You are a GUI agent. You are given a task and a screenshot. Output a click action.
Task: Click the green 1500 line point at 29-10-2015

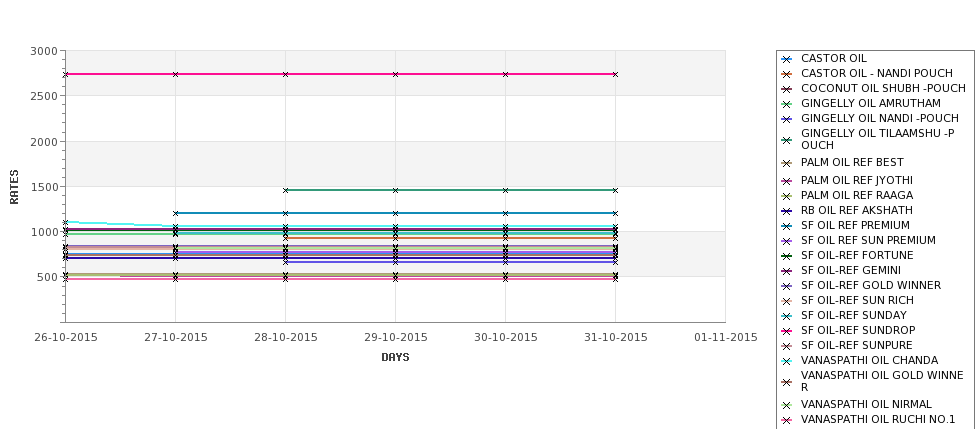tap(395, 190)
